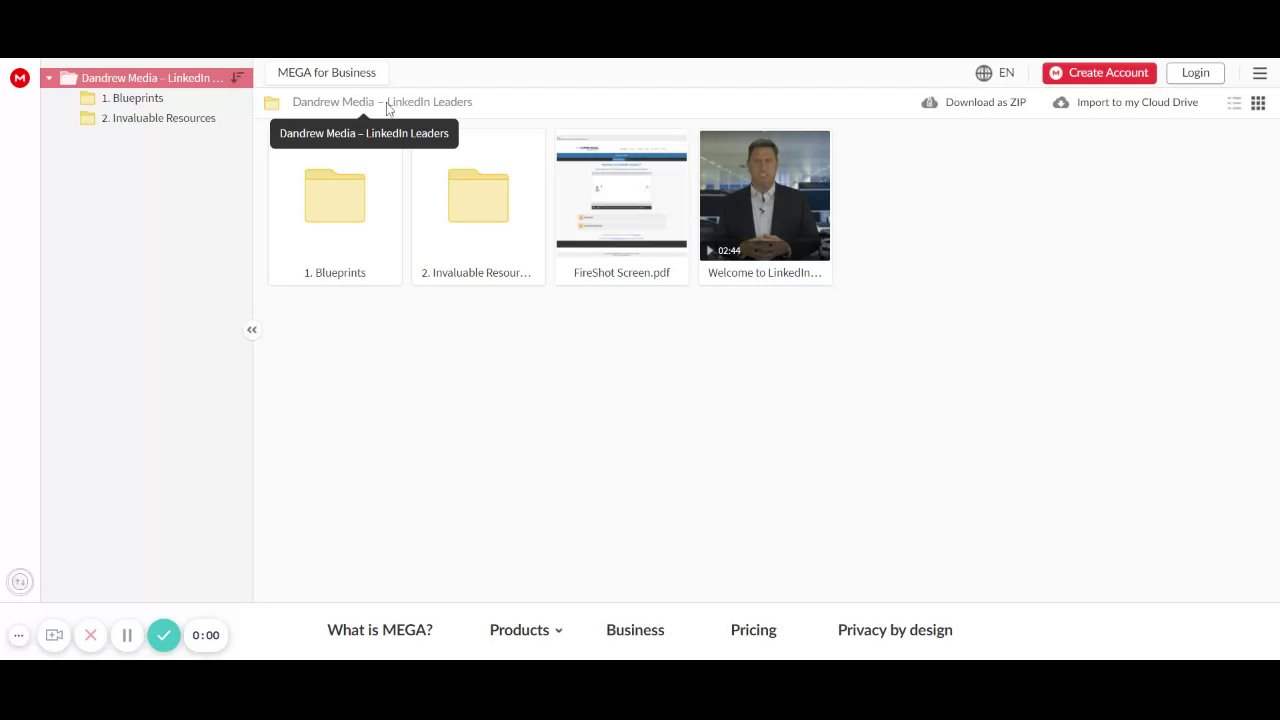
Task: Toggle recorder webcam icon
Action: point(54,635)
